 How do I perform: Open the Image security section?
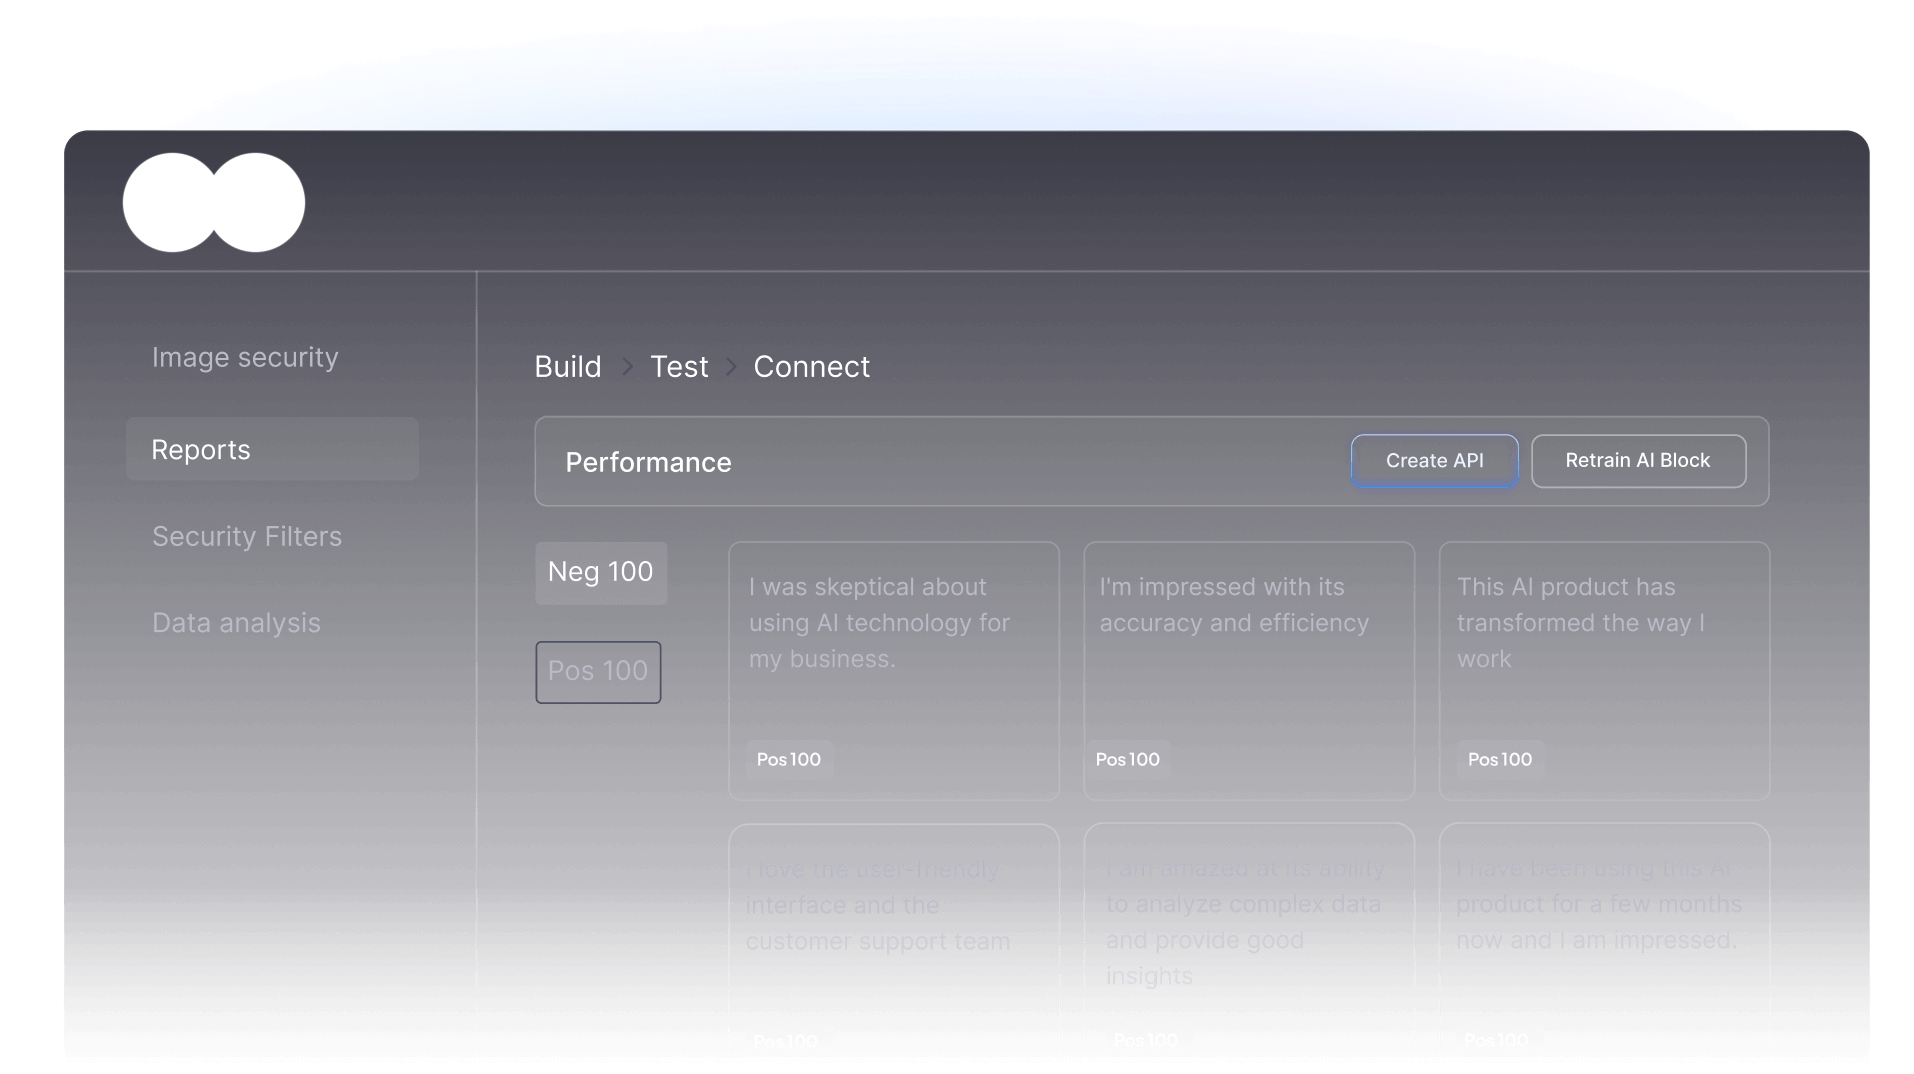(x=245, y=357)
